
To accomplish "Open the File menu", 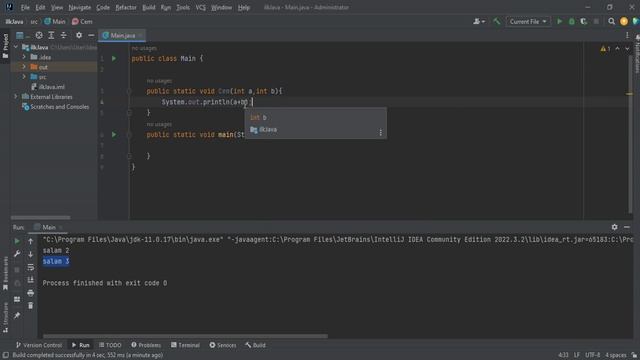I will click(25, 7).
